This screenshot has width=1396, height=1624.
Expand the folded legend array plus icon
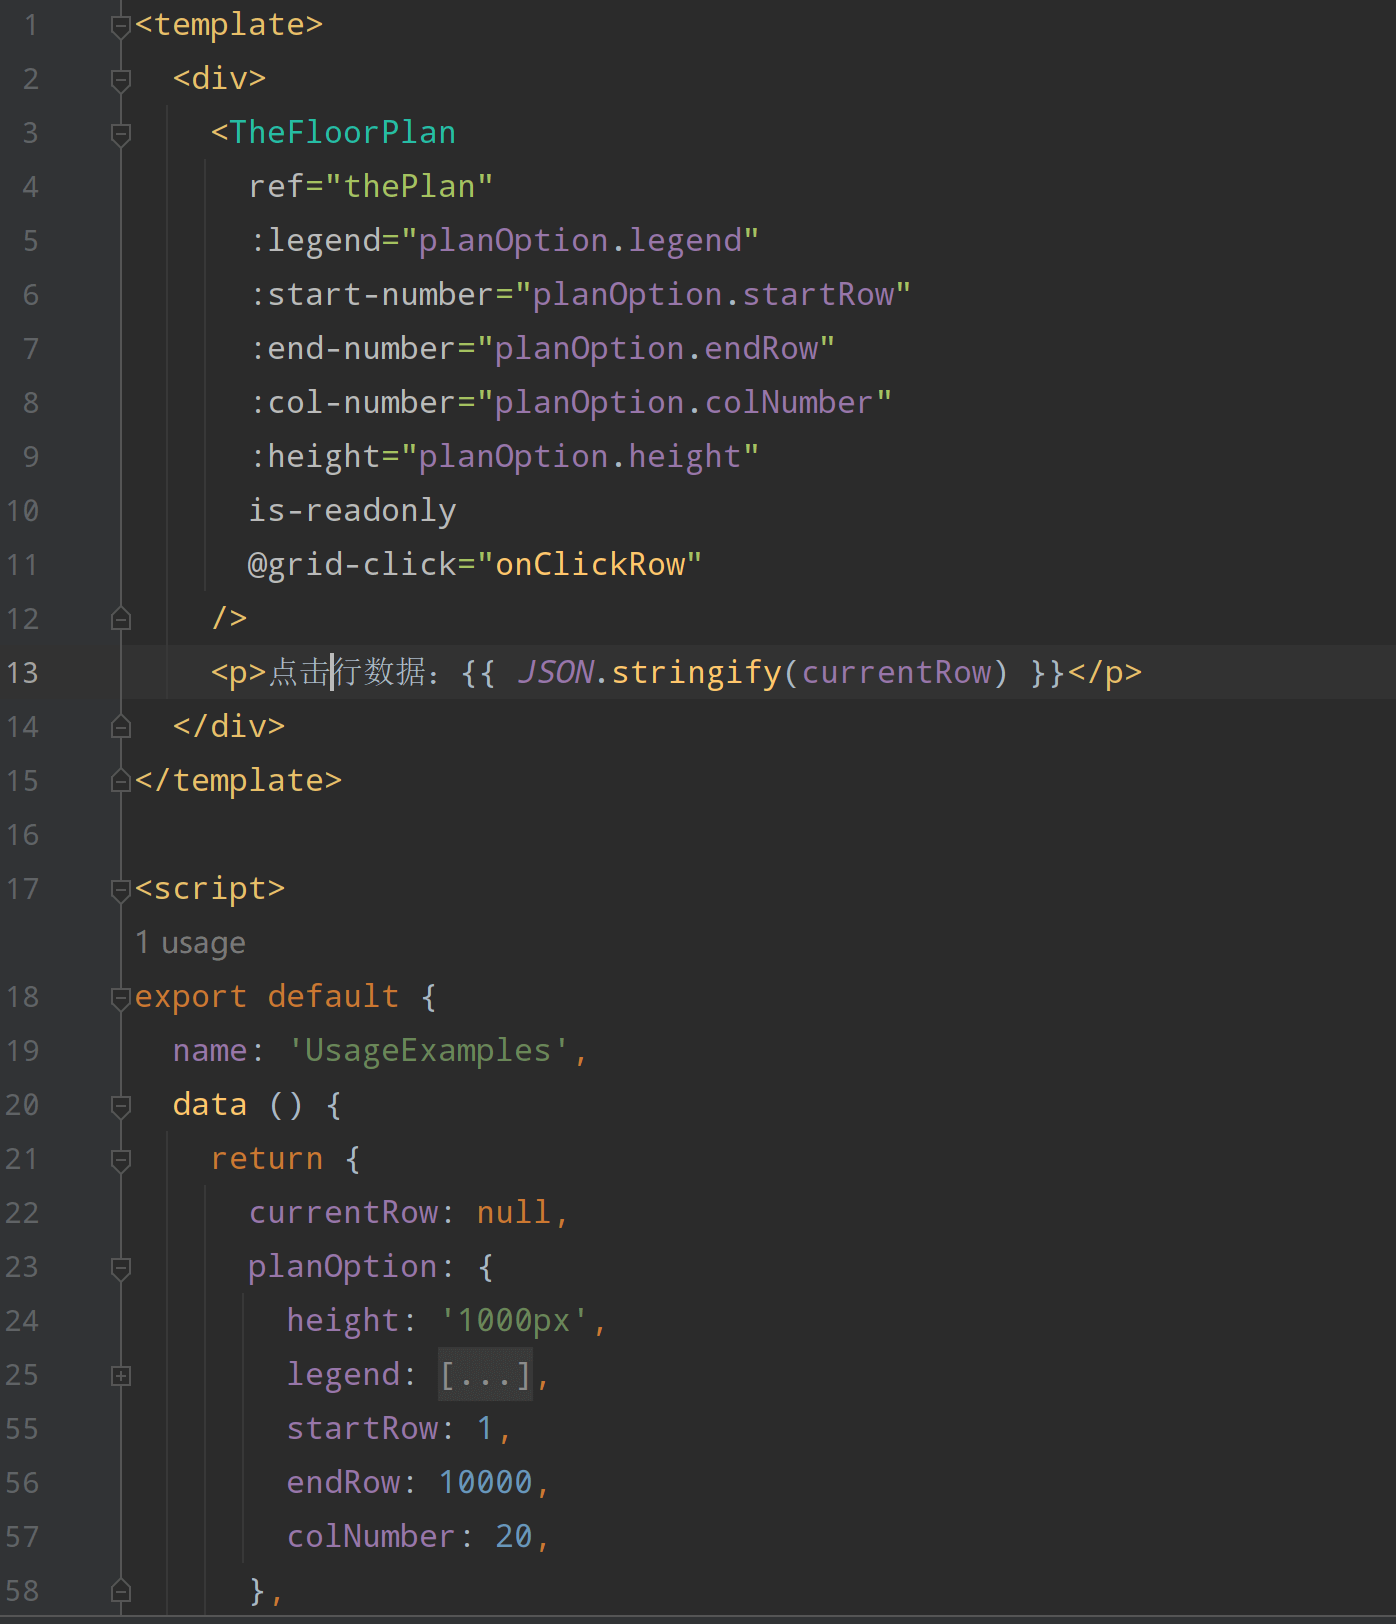[121, 1375]
